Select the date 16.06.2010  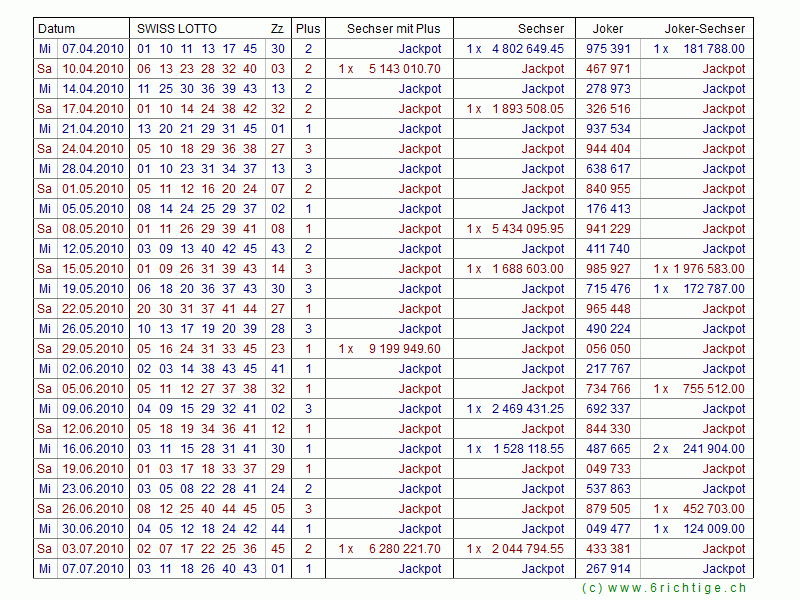click(93, 449)
